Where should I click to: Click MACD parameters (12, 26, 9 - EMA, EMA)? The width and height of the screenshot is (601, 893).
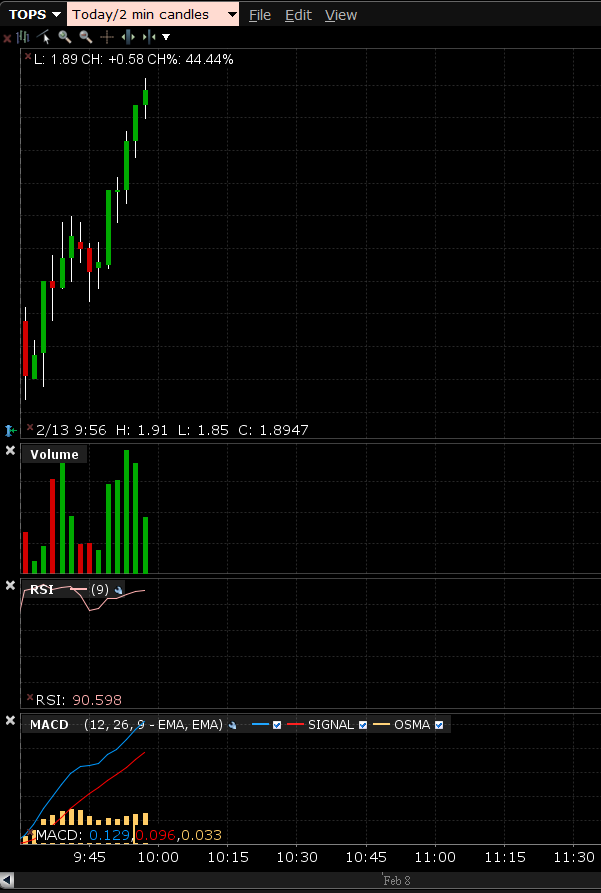point(153,725)
